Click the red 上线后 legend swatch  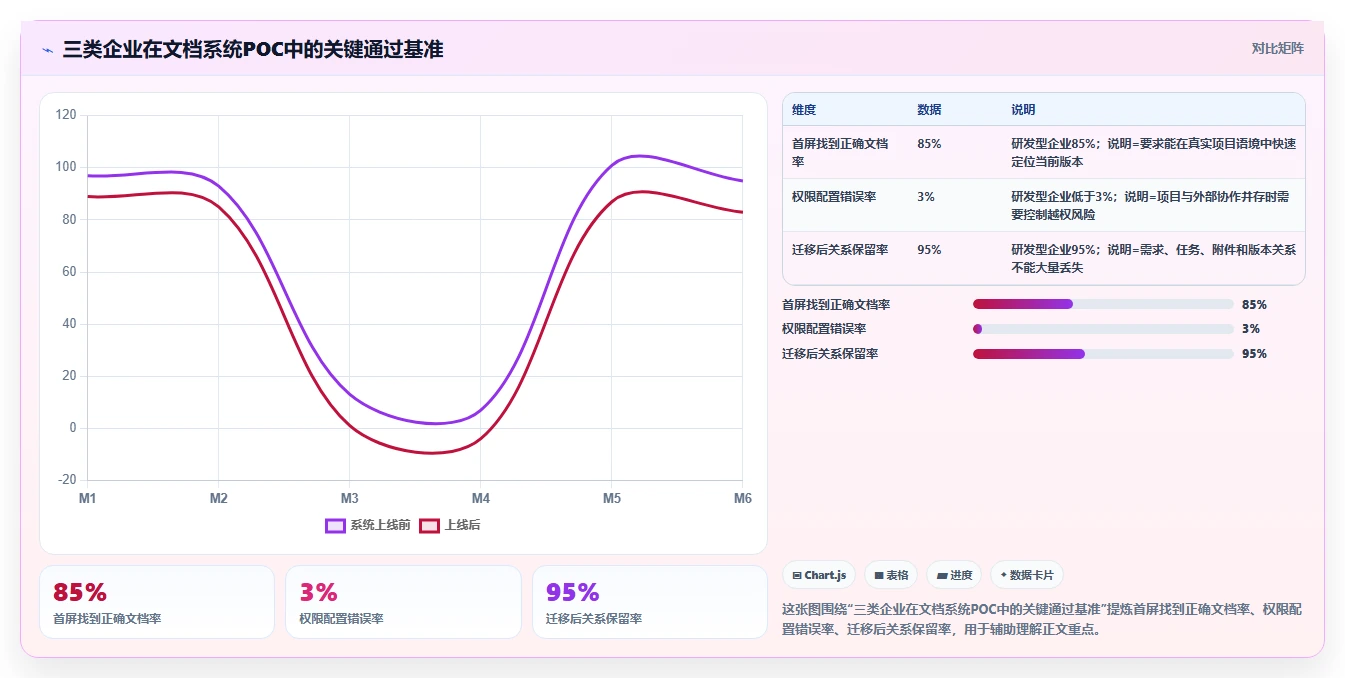point(429,525)
